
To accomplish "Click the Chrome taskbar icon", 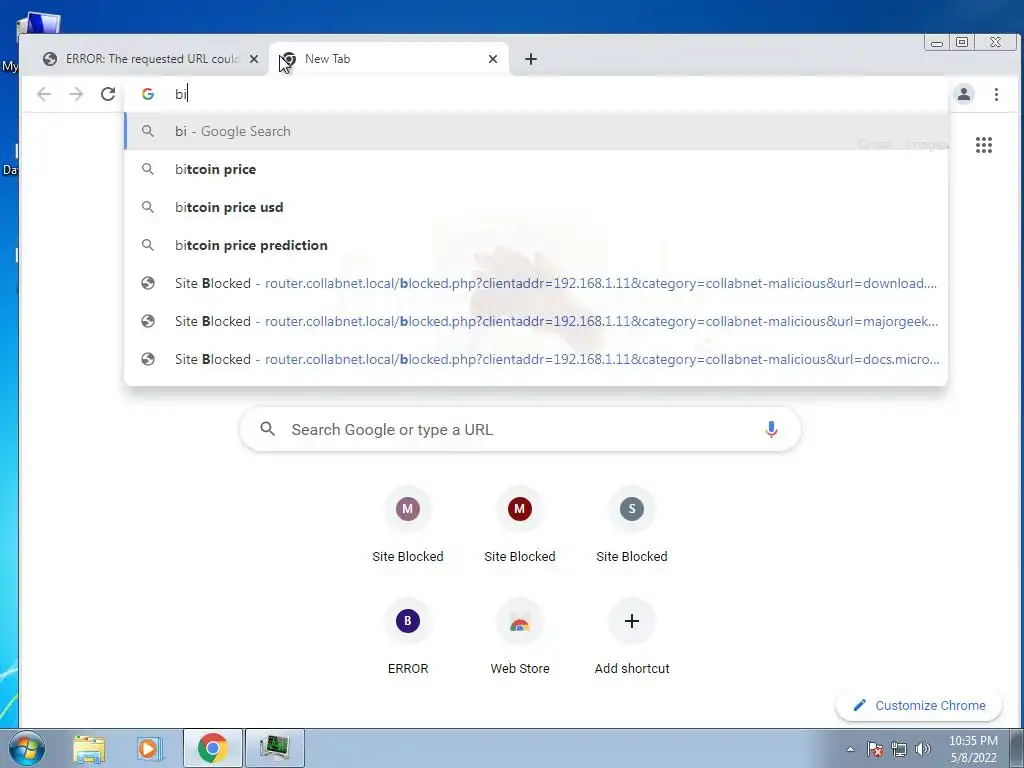I will tap(213, 748).
